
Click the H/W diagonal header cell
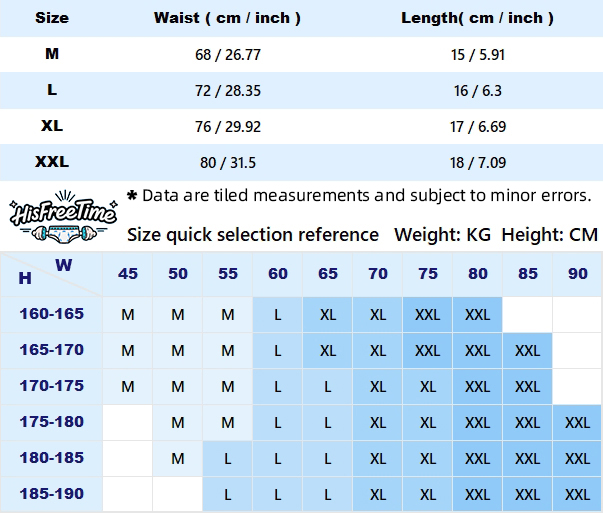(51, 274)
